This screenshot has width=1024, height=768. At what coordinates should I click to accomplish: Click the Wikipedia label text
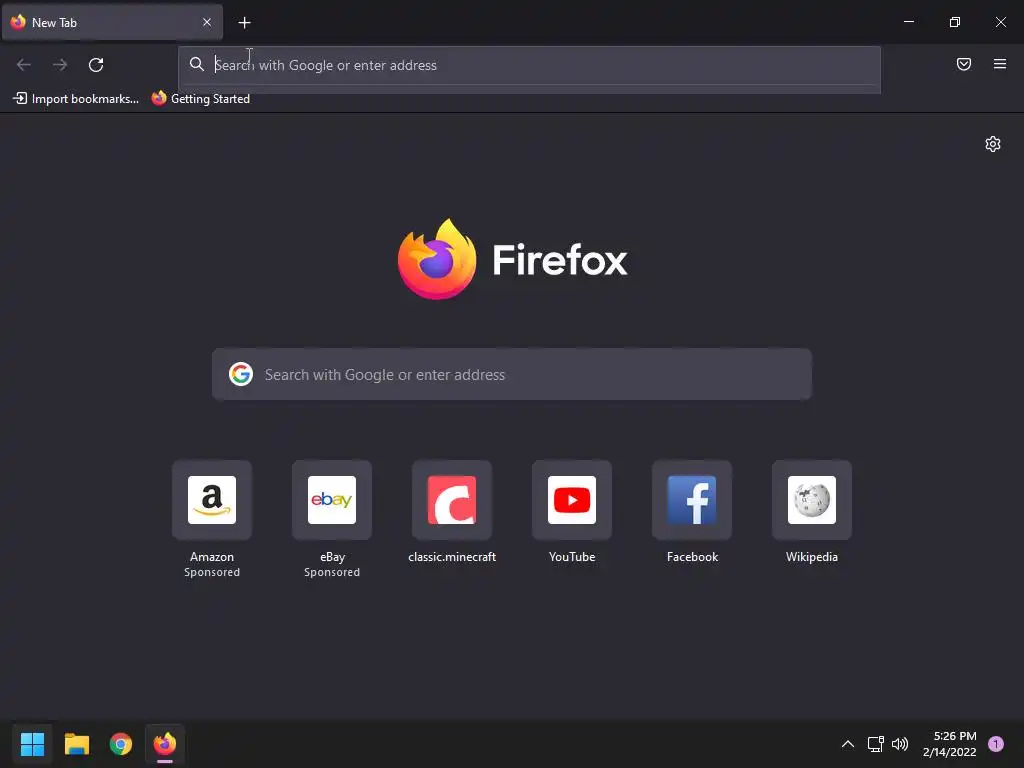[812, 557]
